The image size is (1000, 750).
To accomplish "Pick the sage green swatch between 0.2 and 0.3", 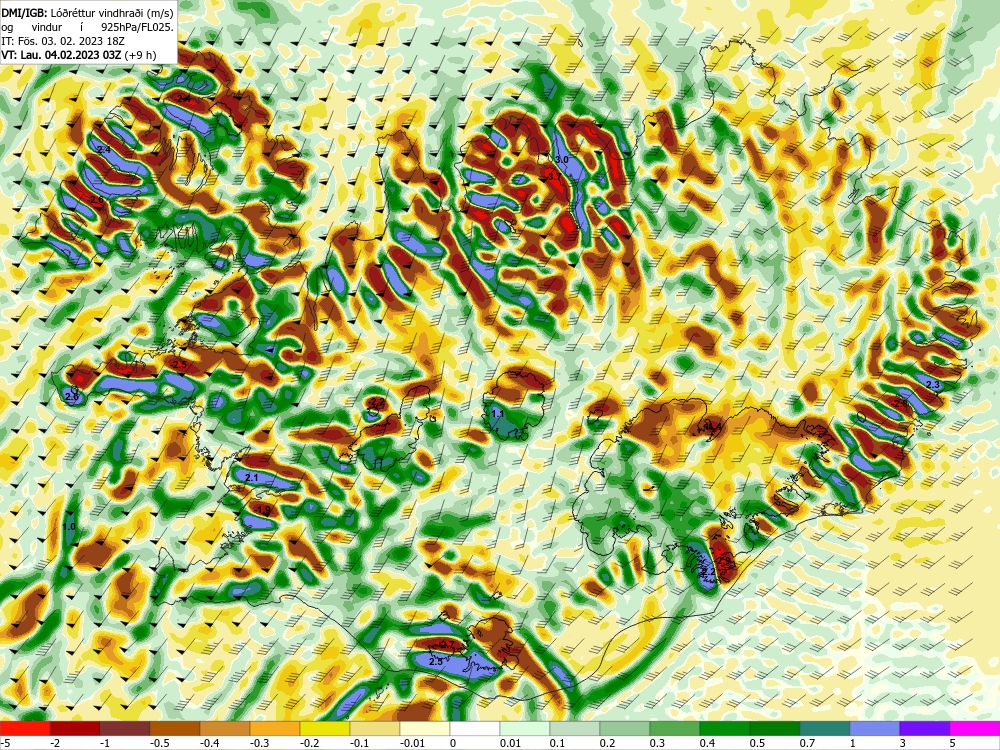I will [x=624, y=728].
